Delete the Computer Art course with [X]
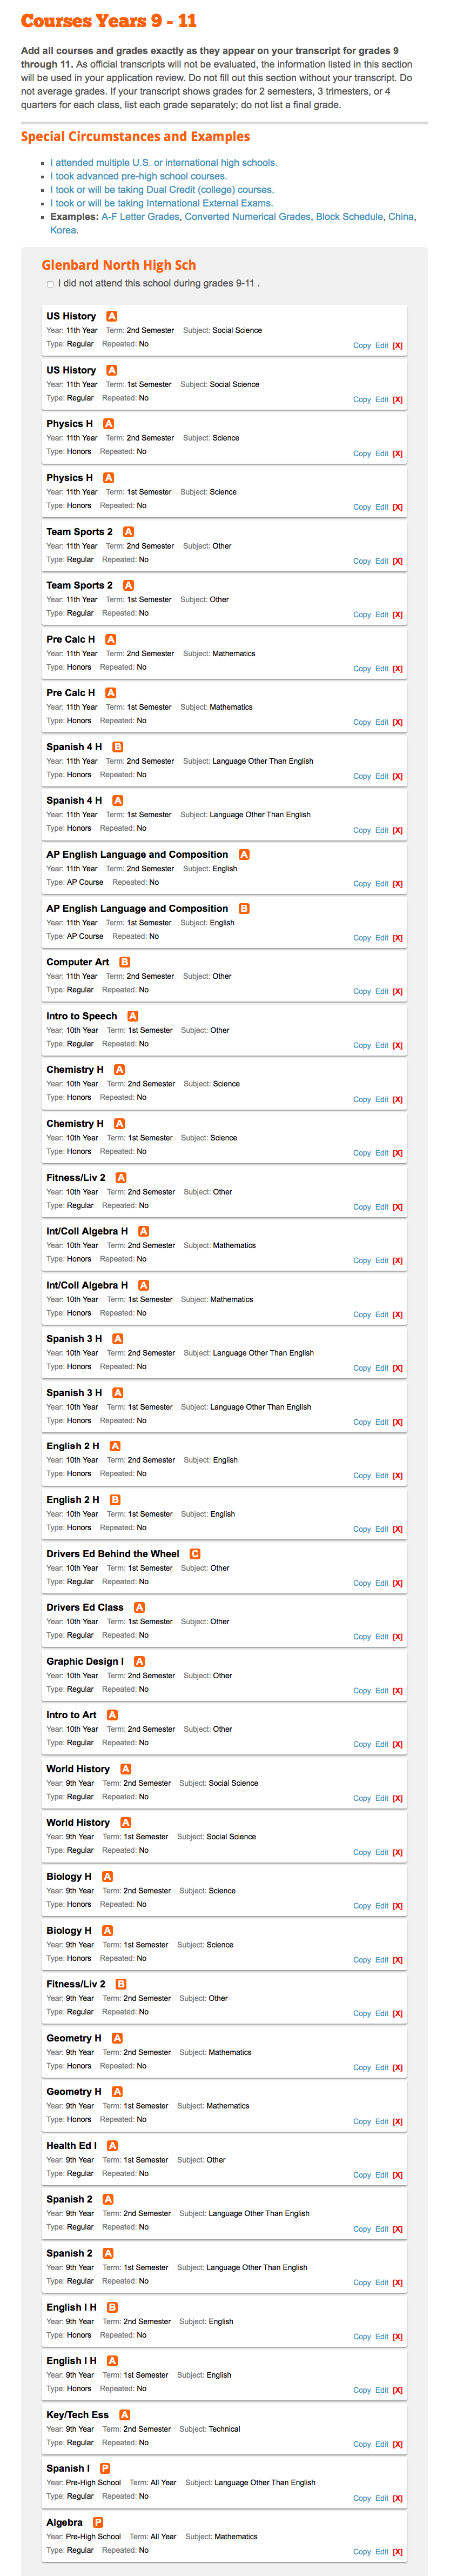Viewport: 450px width, 2576px height. click(397, 991)
